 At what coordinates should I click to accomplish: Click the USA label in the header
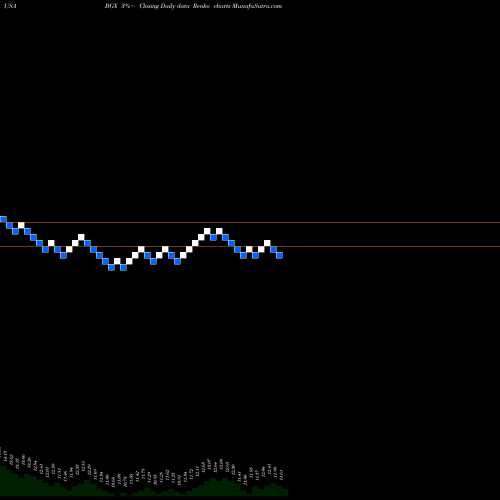[10, 6]
